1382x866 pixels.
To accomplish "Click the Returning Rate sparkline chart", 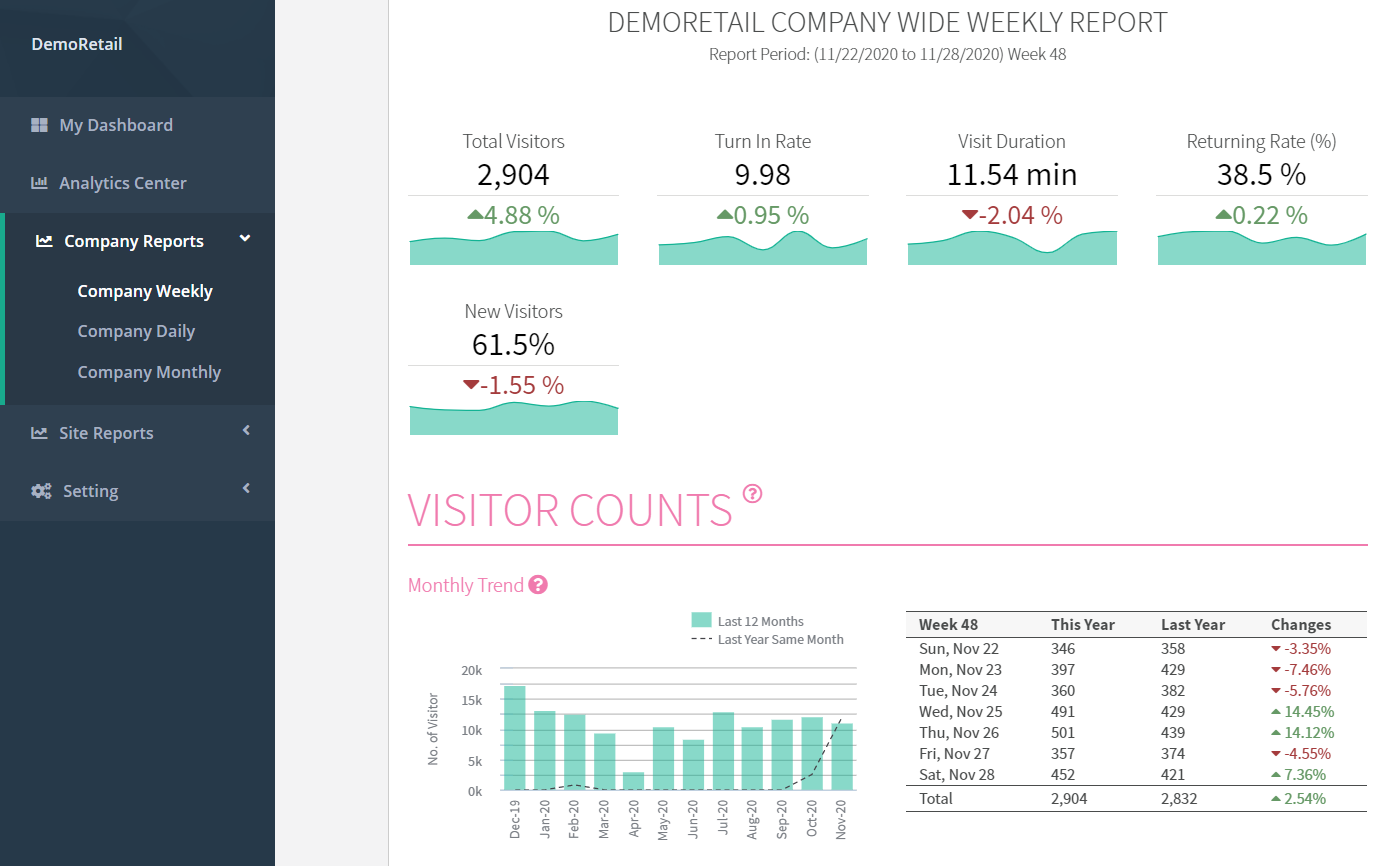I will click(x=1262, y=248).
